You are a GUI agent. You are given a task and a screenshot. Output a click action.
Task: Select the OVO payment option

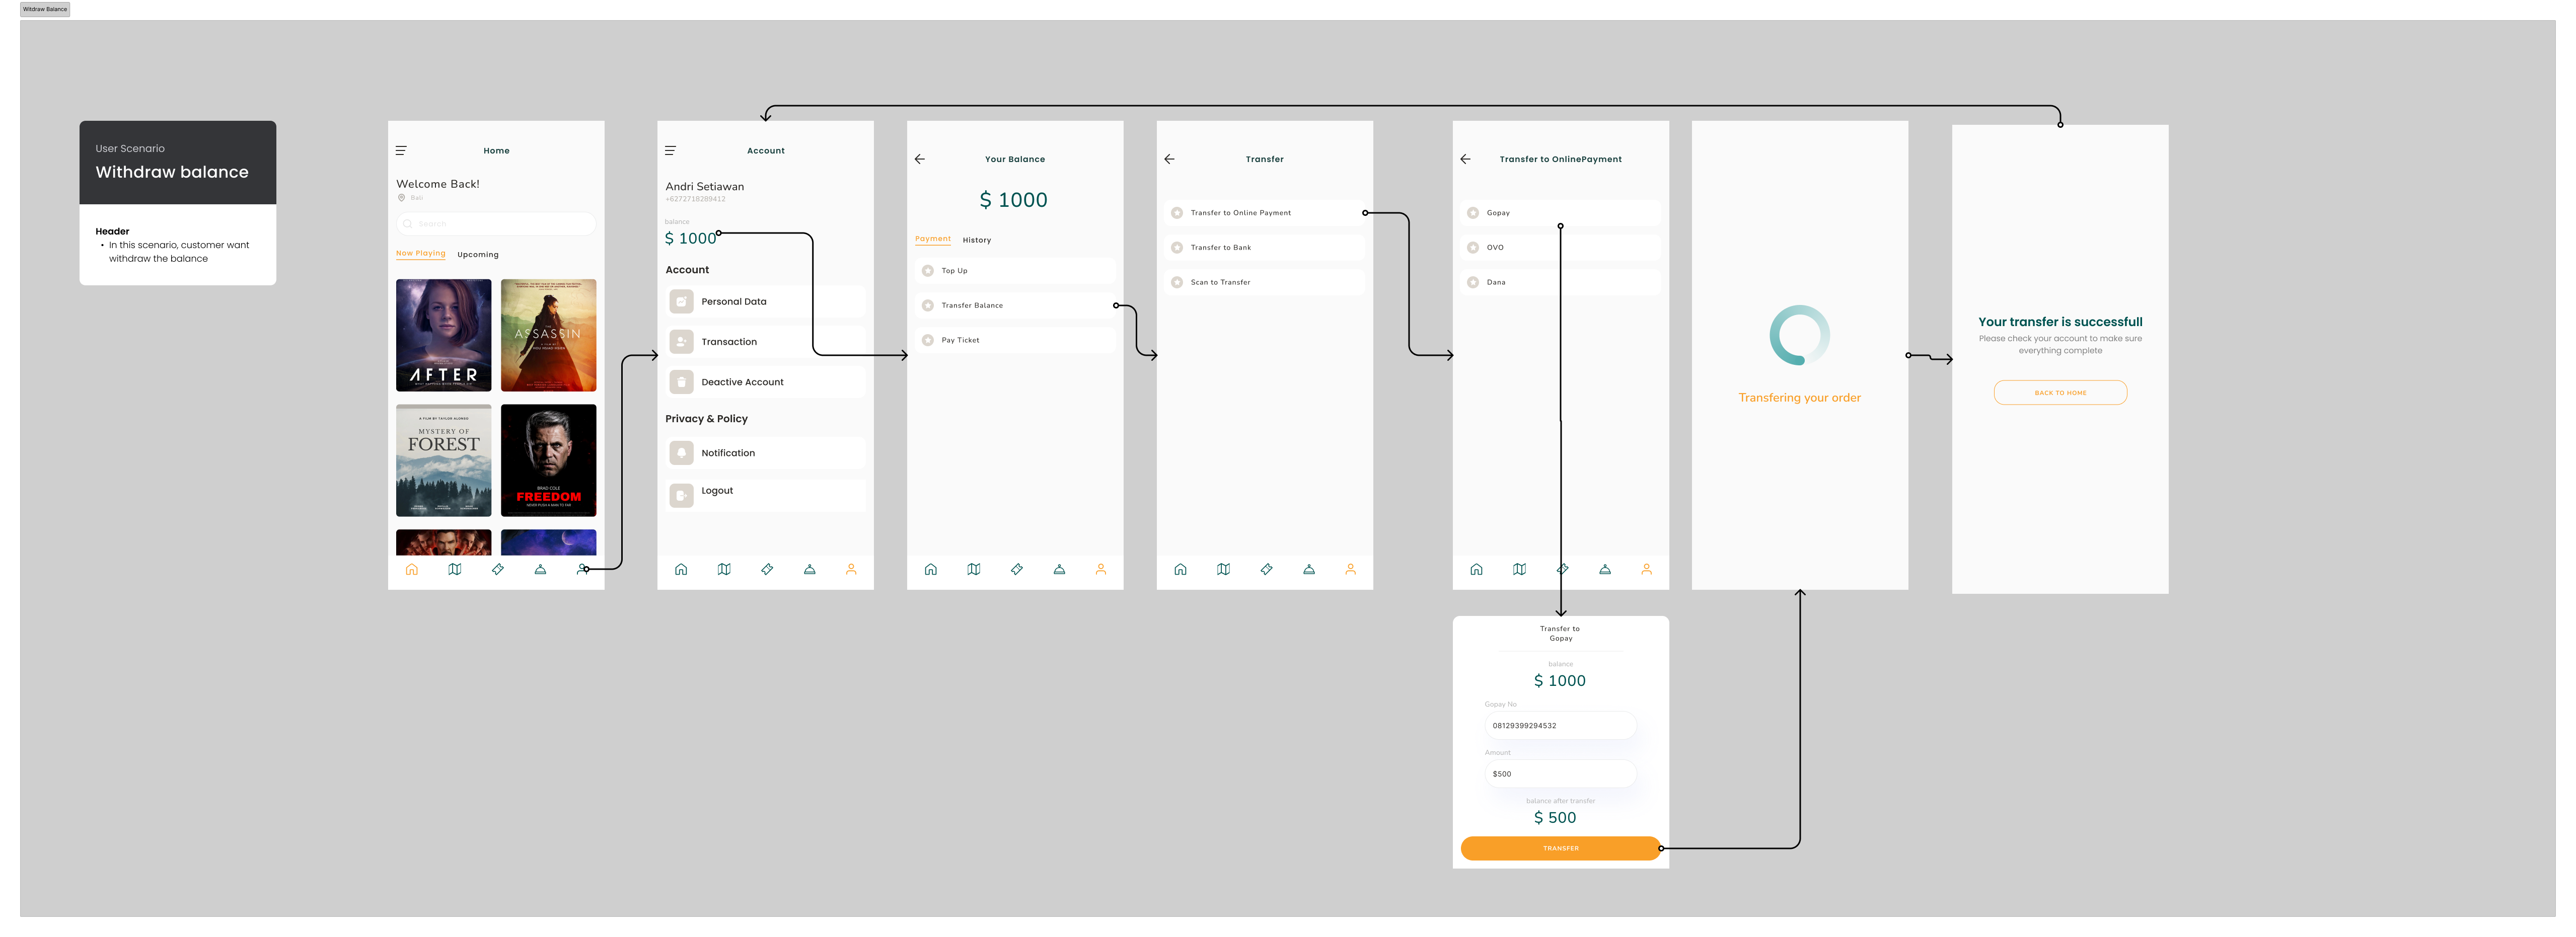tap(1560, 247)
